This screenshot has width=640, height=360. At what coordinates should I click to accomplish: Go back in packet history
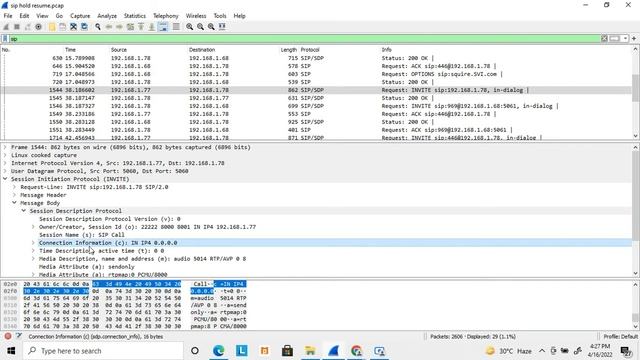[109, 27]
